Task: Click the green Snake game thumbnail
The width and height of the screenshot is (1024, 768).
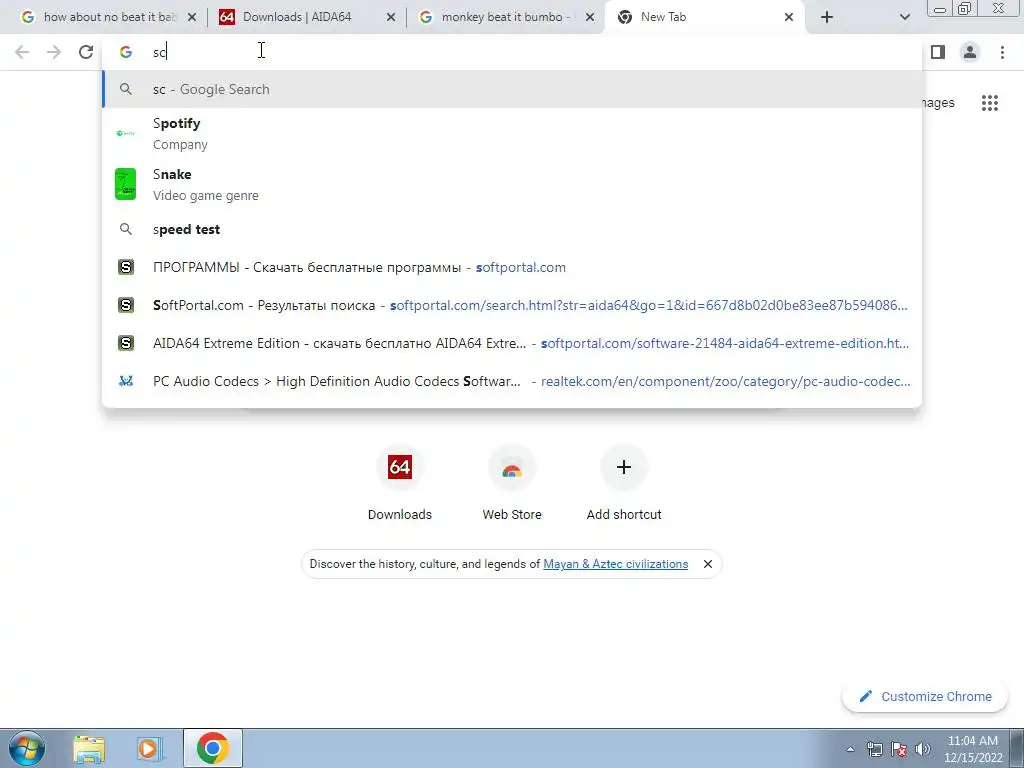Action: coord(125,184)
